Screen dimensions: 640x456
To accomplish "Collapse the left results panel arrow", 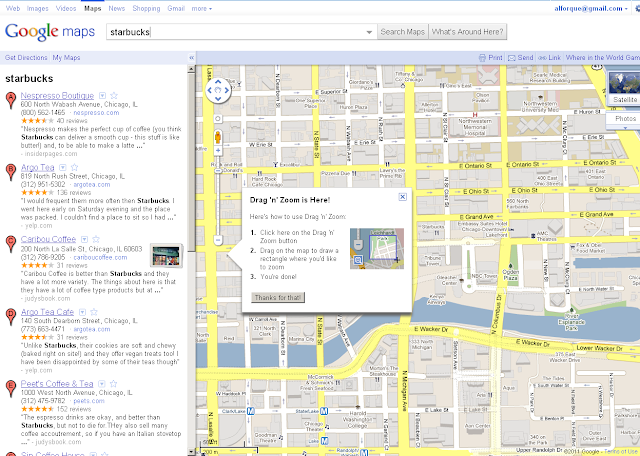I will click(x=191, y=58).
